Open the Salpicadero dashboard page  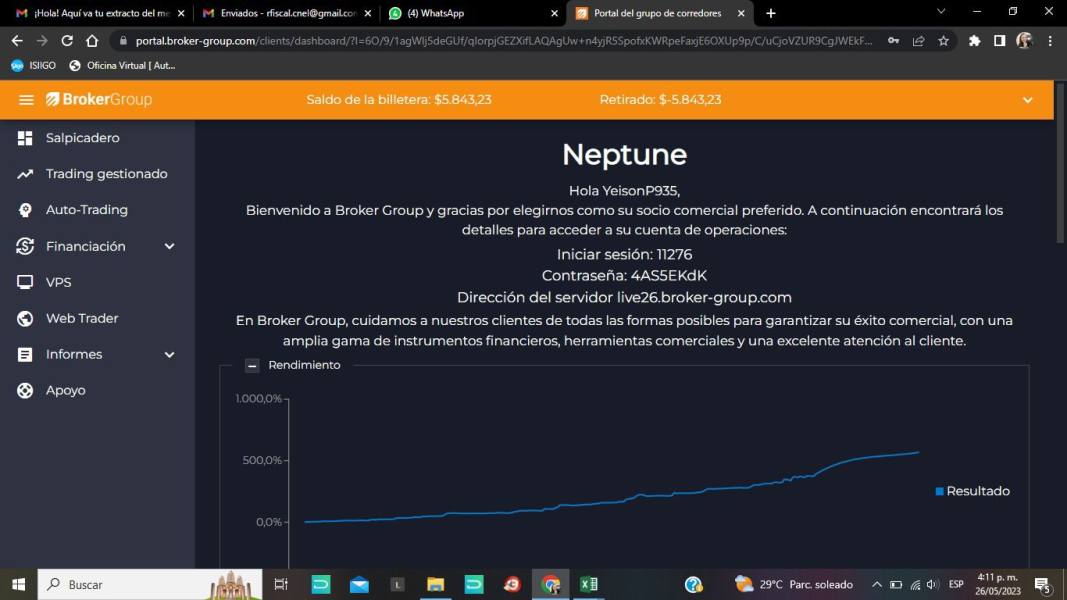click(x=82, y=138)
